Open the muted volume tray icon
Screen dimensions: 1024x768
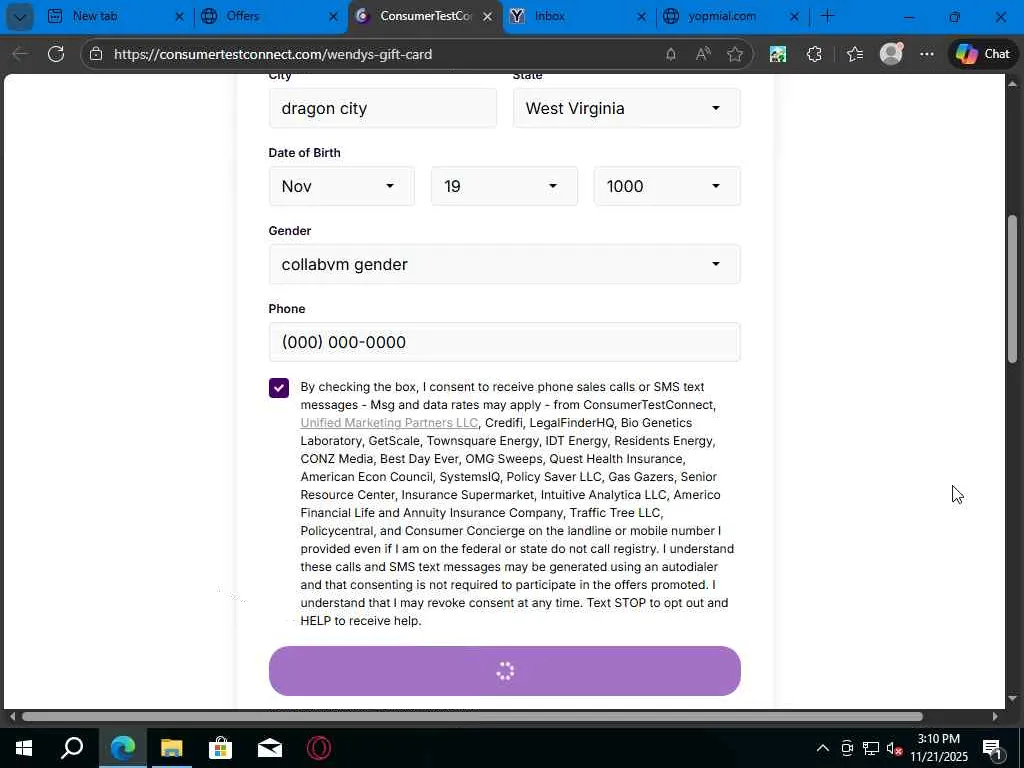(x=894, y=748)
